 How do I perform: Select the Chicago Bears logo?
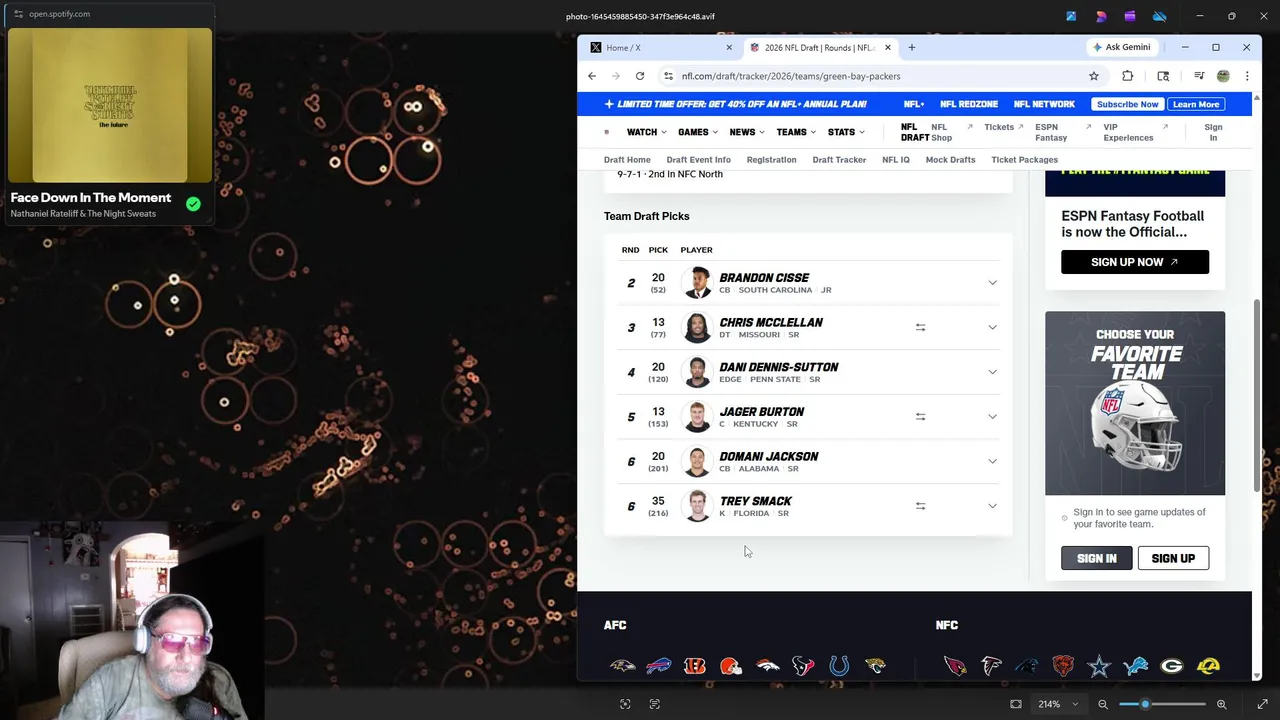click(1063, 666)
